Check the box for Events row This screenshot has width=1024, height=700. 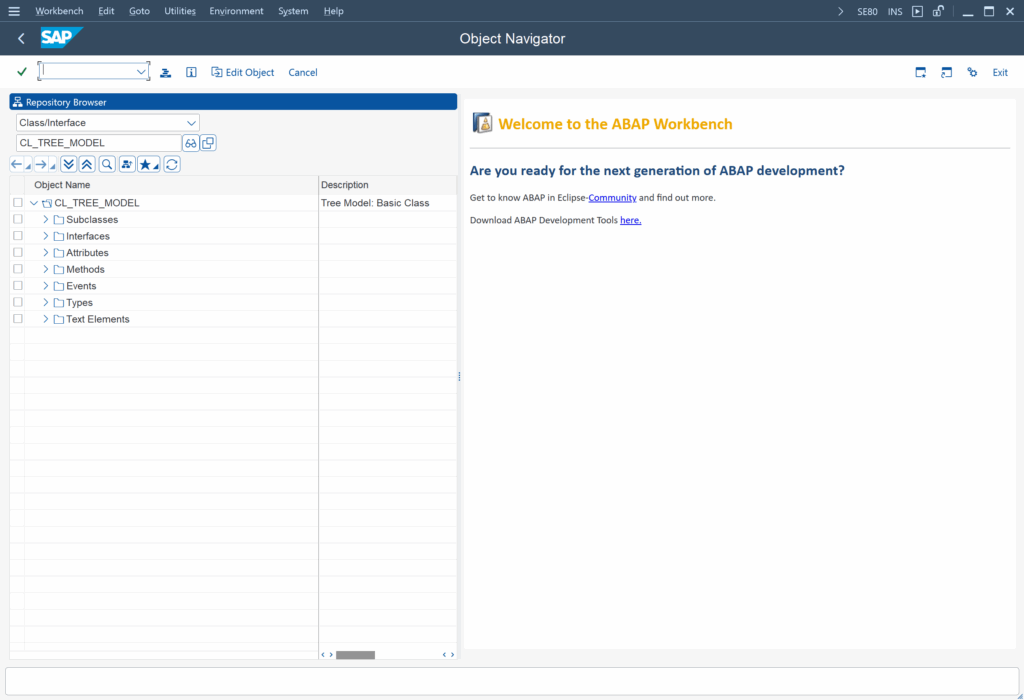(18, 285)
